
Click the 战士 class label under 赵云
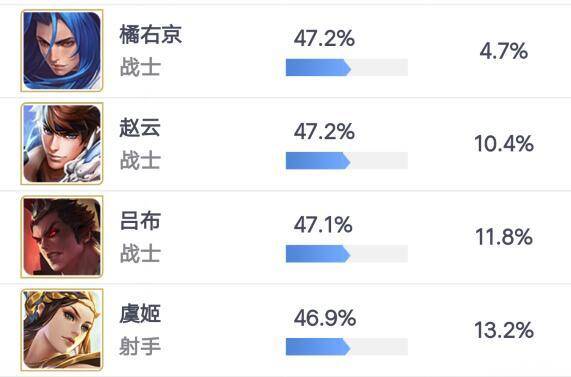coord(140,160)
